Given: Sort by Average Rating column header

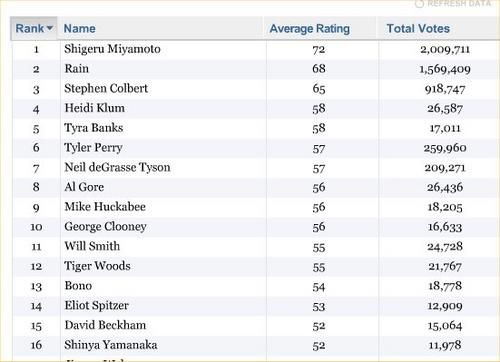Looking at the screenshot, I should (x=310, y=29).
